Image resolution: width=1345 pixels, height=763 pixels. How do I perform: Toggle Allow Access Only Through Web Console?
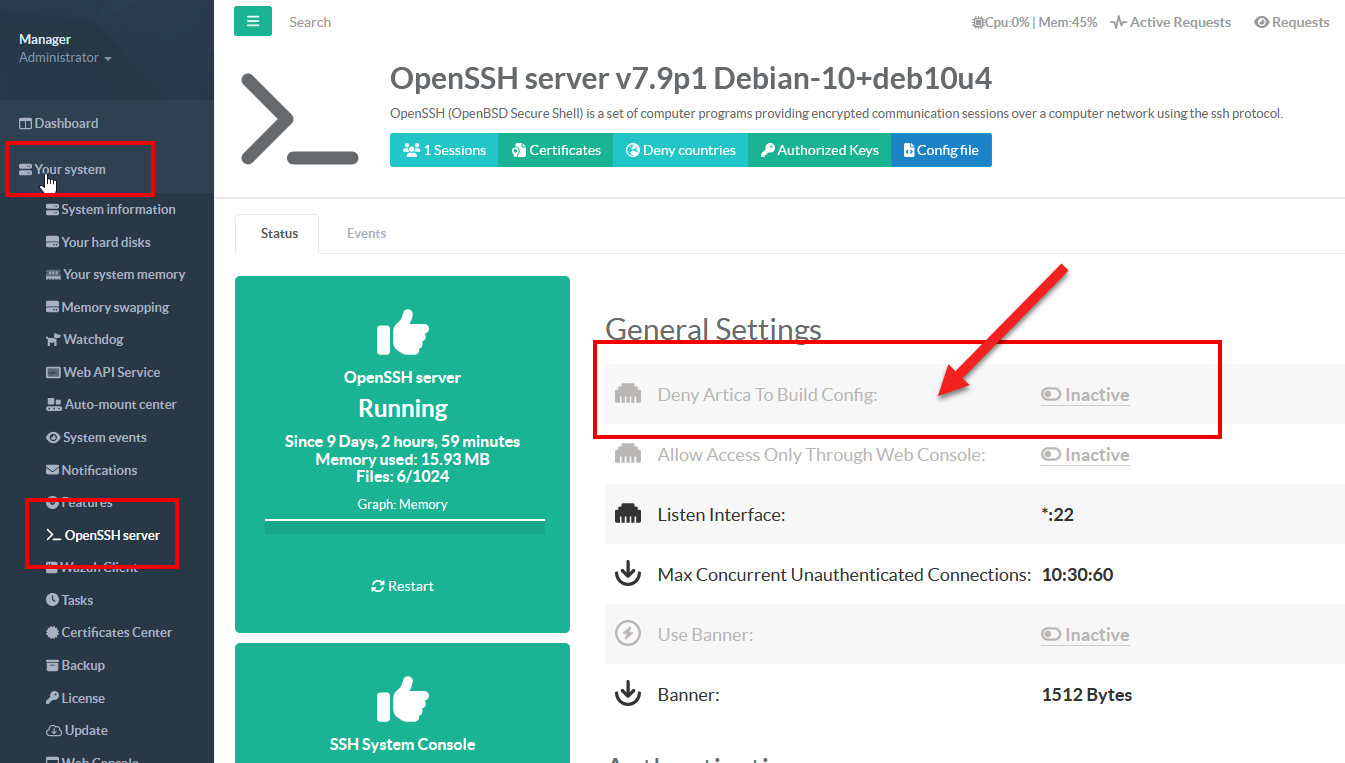1085,455
